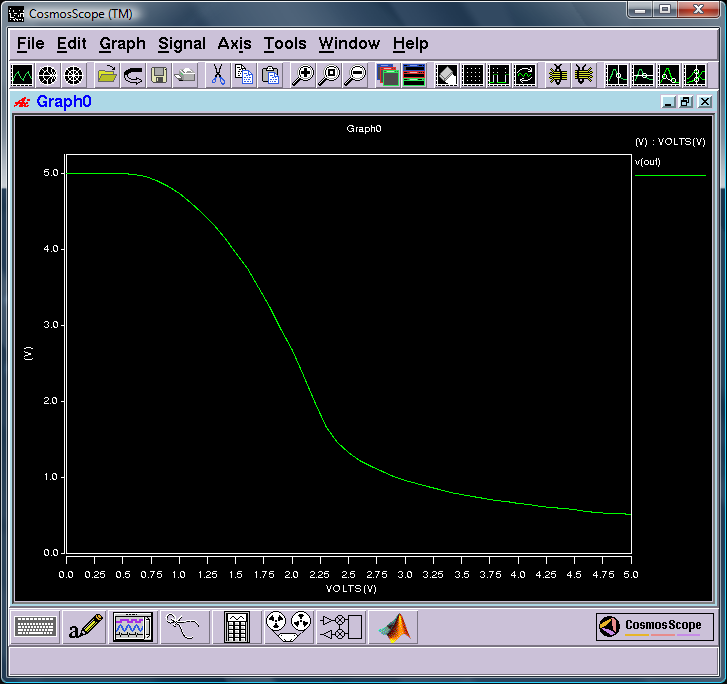Viewport: 727px width, 684px height.
Task: Open the keyboard command line tool
Action: 35,627
